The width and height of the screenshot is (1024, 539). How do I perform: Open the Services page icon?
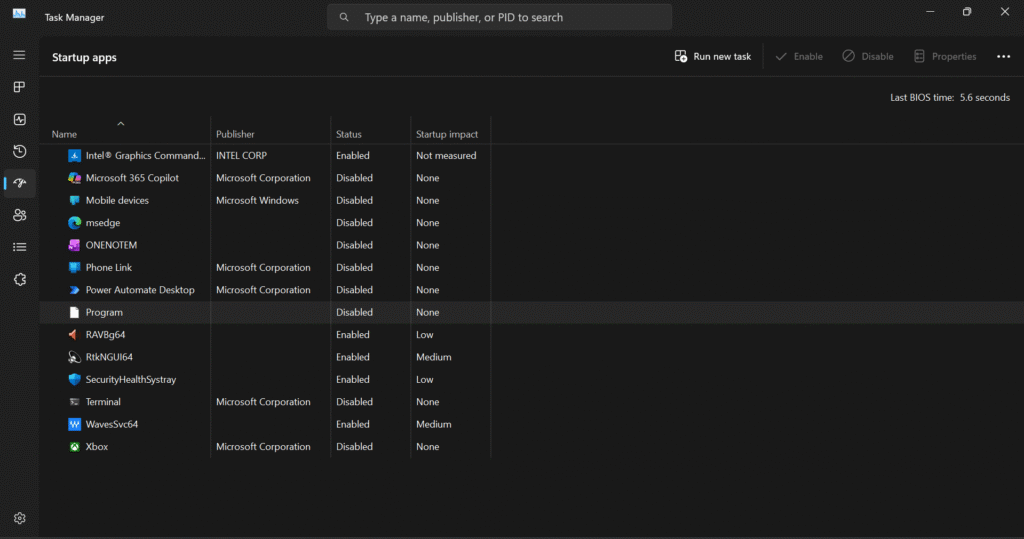[x=19, y=279]
